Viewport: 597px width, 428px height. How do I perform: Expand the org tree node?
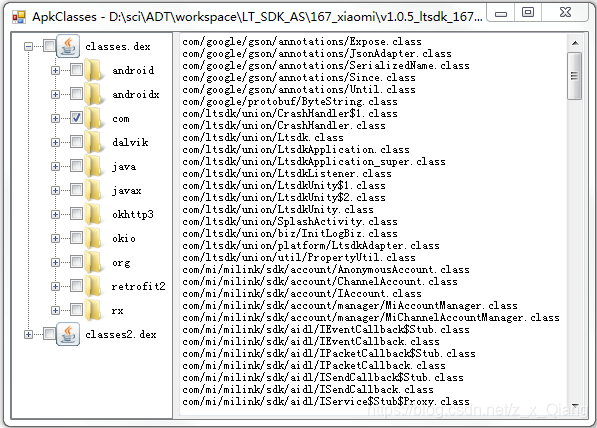55,262
